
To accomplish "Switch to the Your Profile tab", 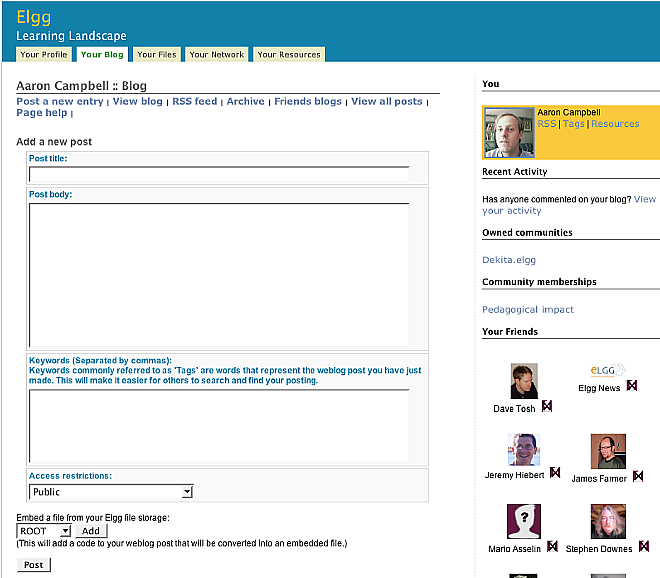I will pos(44,55).
